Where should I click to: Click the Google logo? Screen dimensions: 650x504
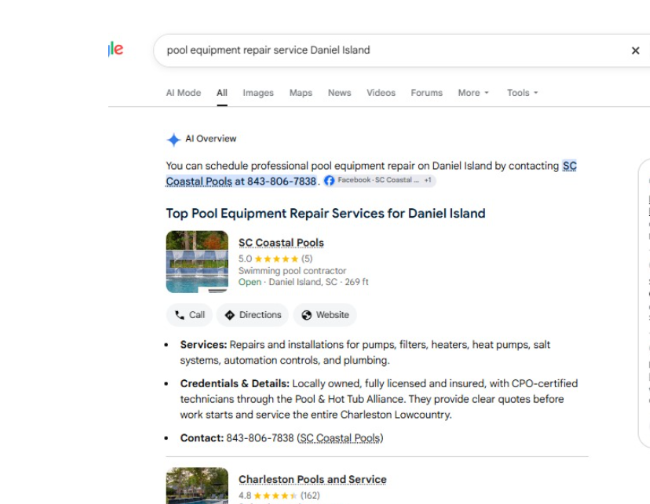(116, 49)
